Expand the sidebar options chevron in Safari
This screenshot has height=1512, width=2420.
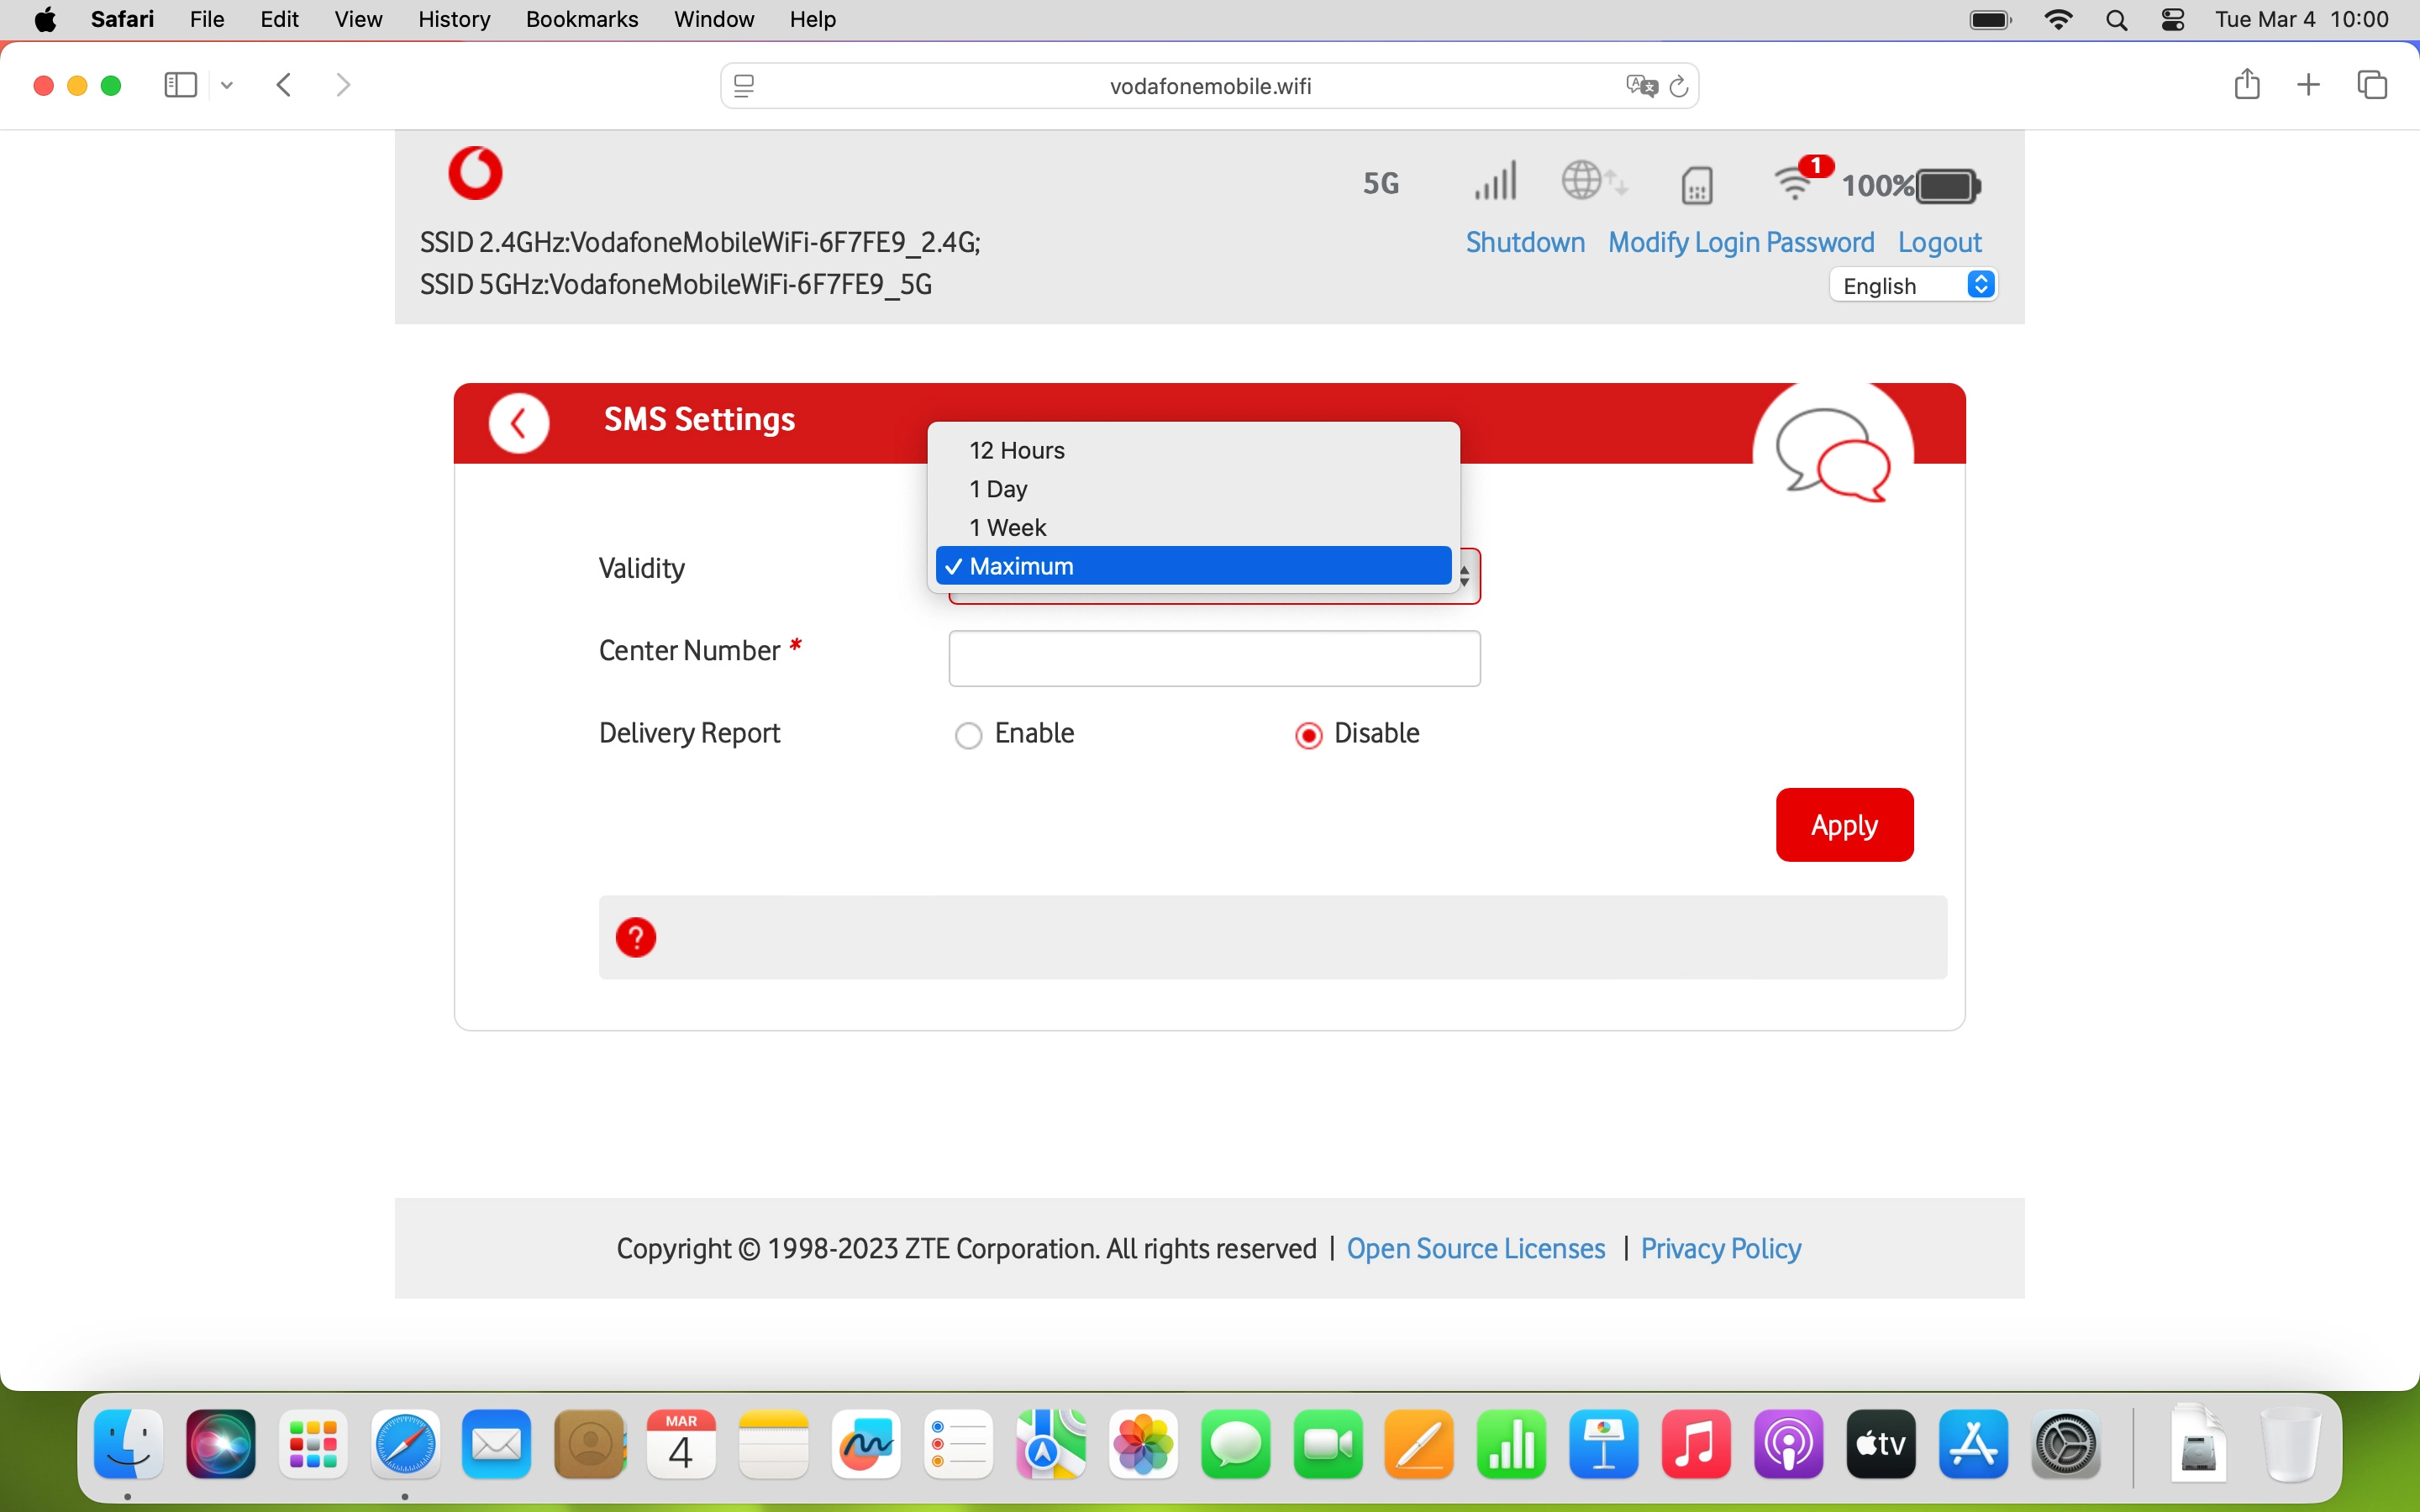[227, 85]
